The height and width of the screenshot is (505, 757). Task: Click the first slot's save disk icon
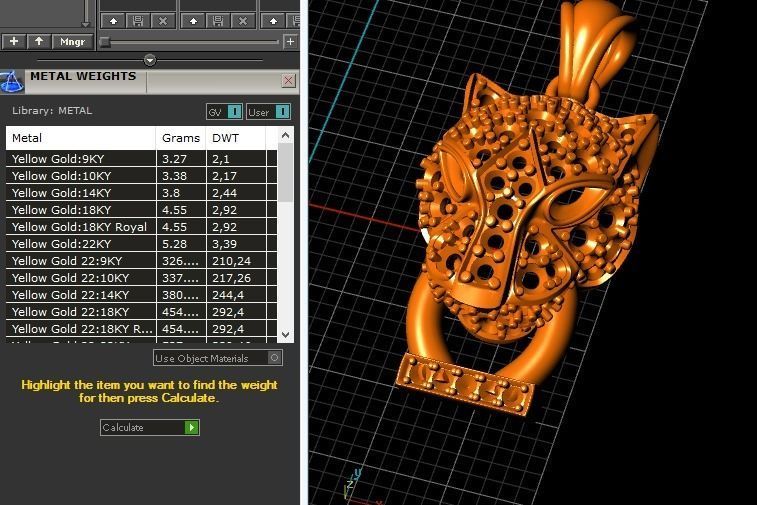coord(138,21)
